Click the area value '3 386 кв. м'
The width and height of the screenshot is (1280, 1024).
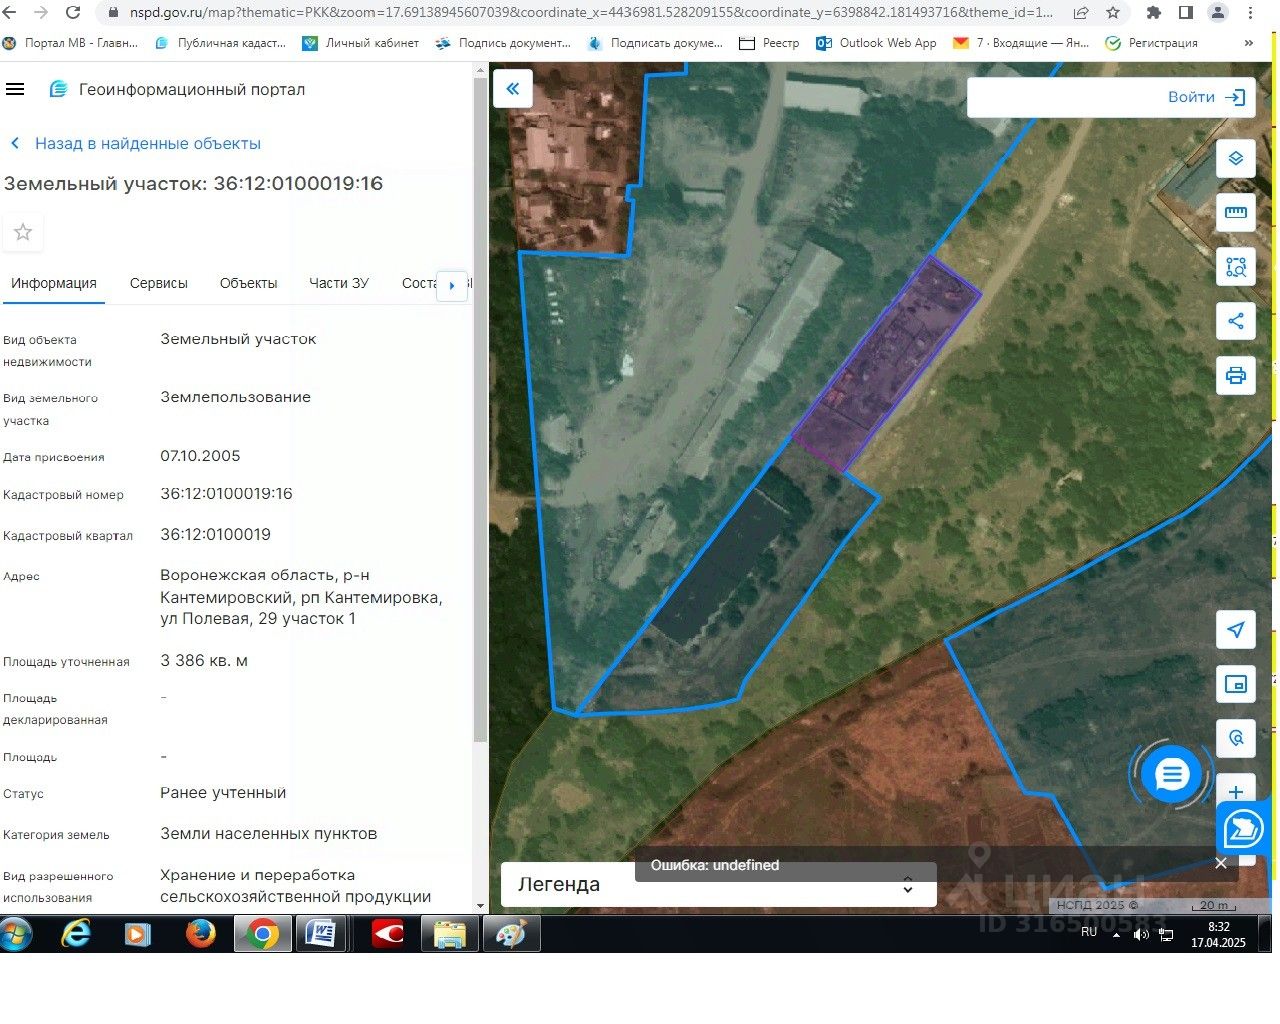tap(204, 660)
